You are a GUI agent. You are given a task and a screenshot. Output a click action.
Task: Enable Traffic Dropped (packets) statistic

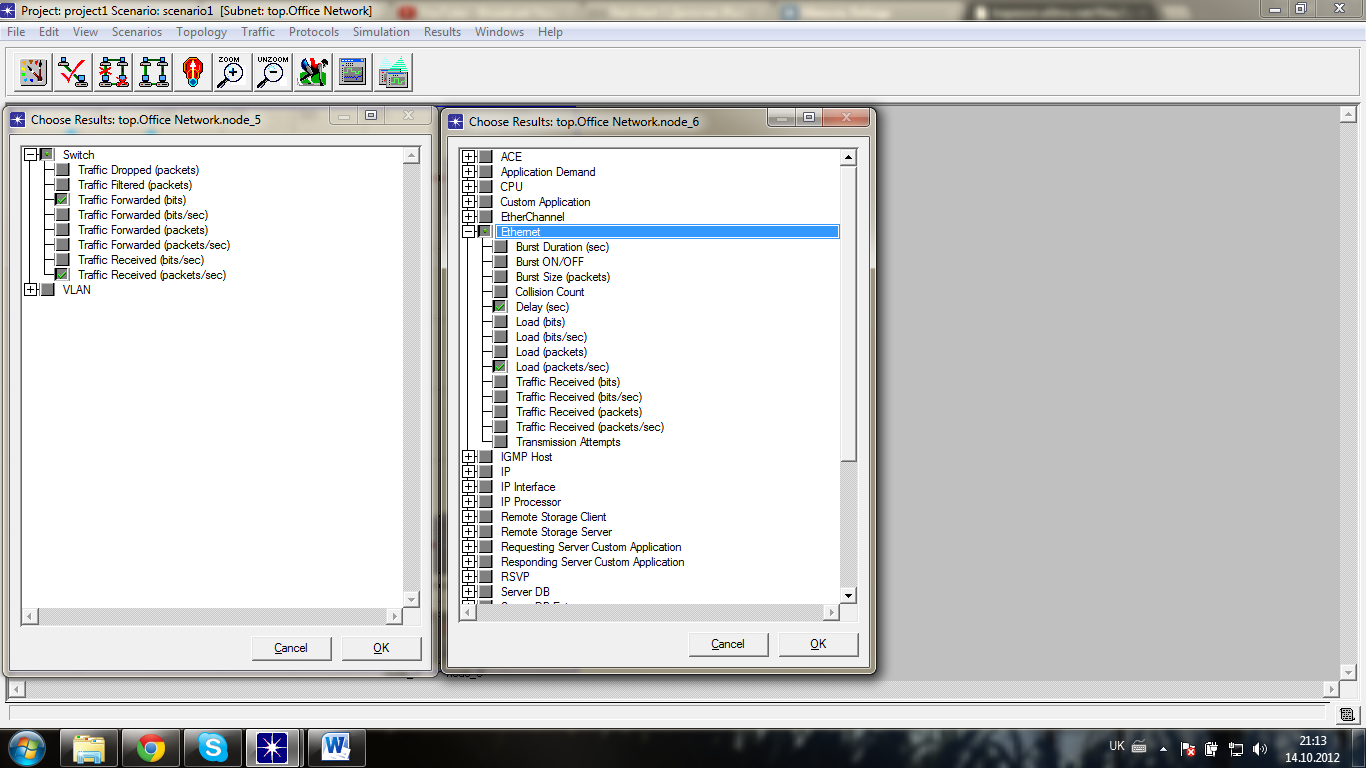coord(62,170)
